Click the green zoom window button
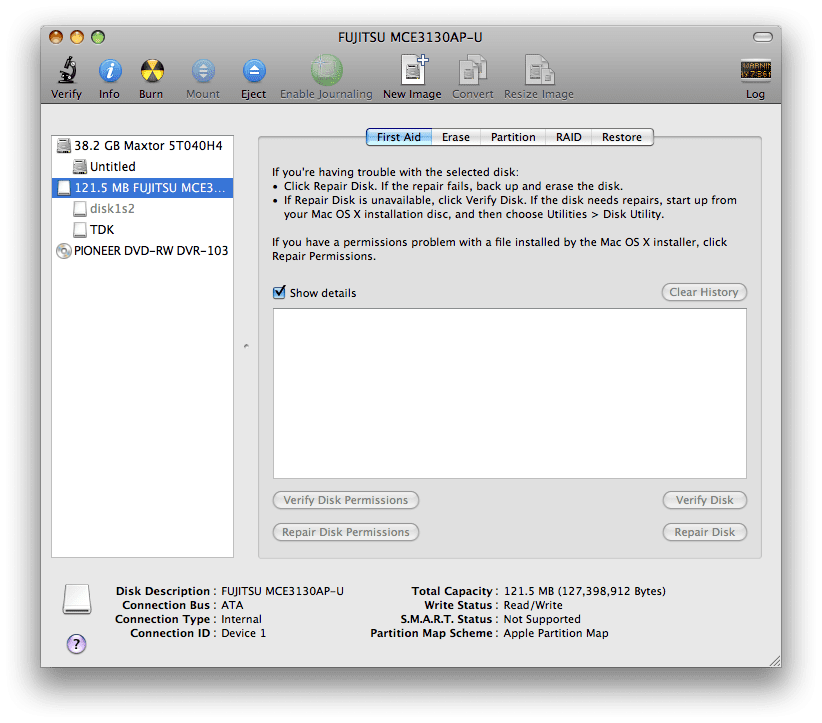822x723 pixels. coord(98,37)
